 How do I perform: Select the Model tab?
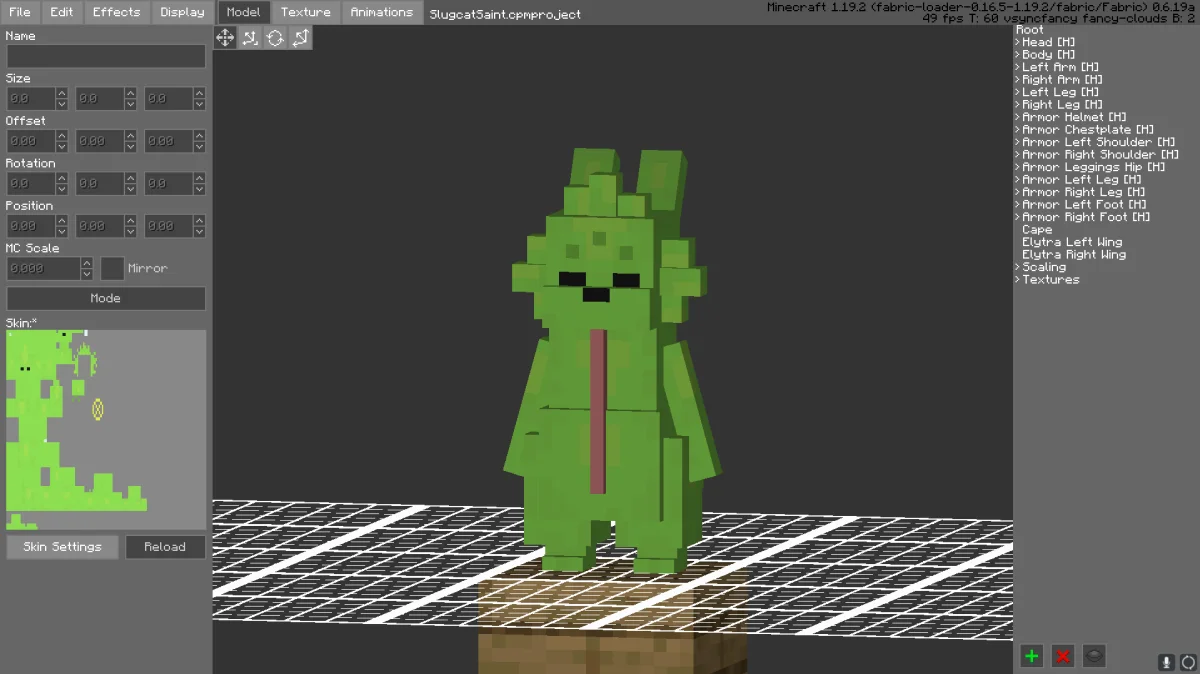tap(244, 13)
